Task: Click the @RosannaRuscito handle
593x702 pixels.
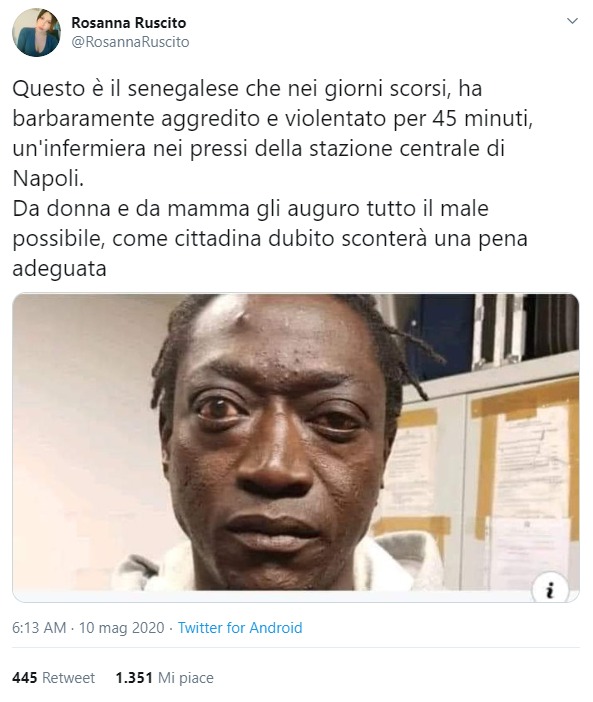Action: tap(130, 42)
